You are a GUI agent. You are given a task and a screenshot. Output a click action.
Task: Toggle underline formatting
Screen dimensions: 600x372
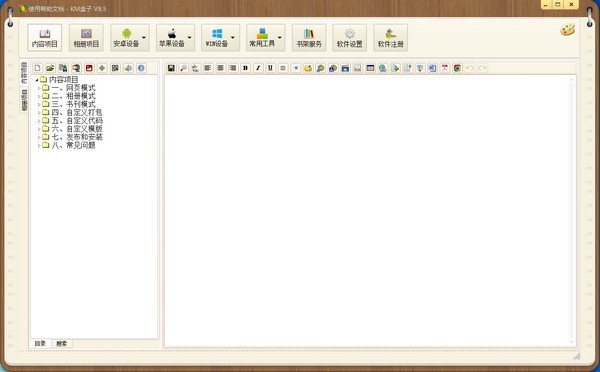pyautogui.click(x=270, y=68)
